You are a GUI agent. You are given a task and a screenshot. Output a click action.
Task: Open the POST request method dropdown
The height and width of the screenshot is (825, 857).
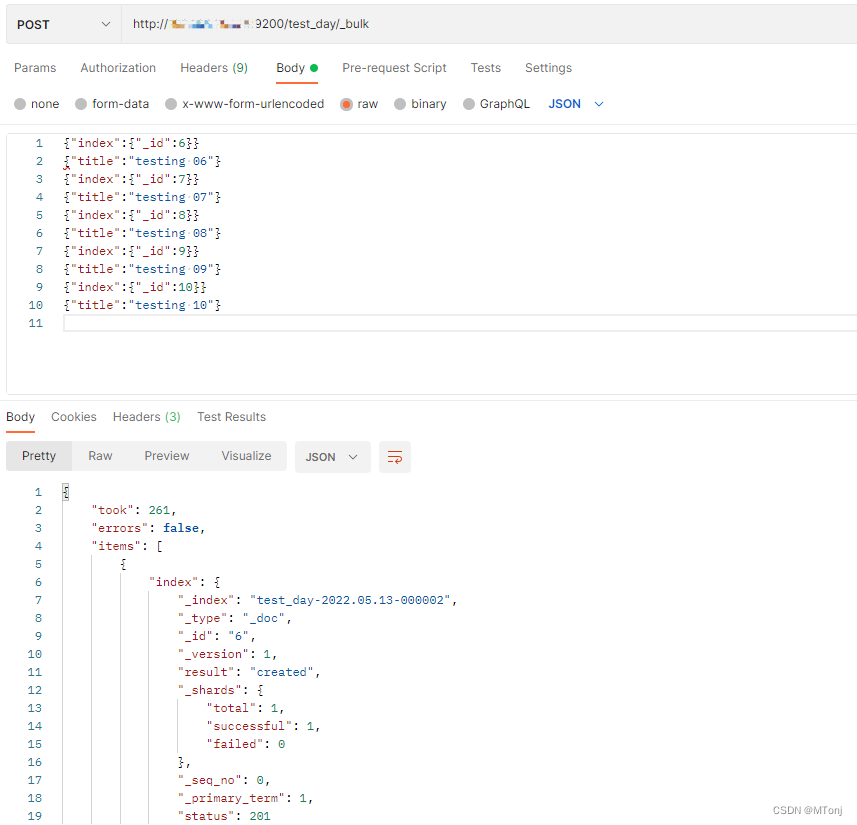(x=62, y=22)
